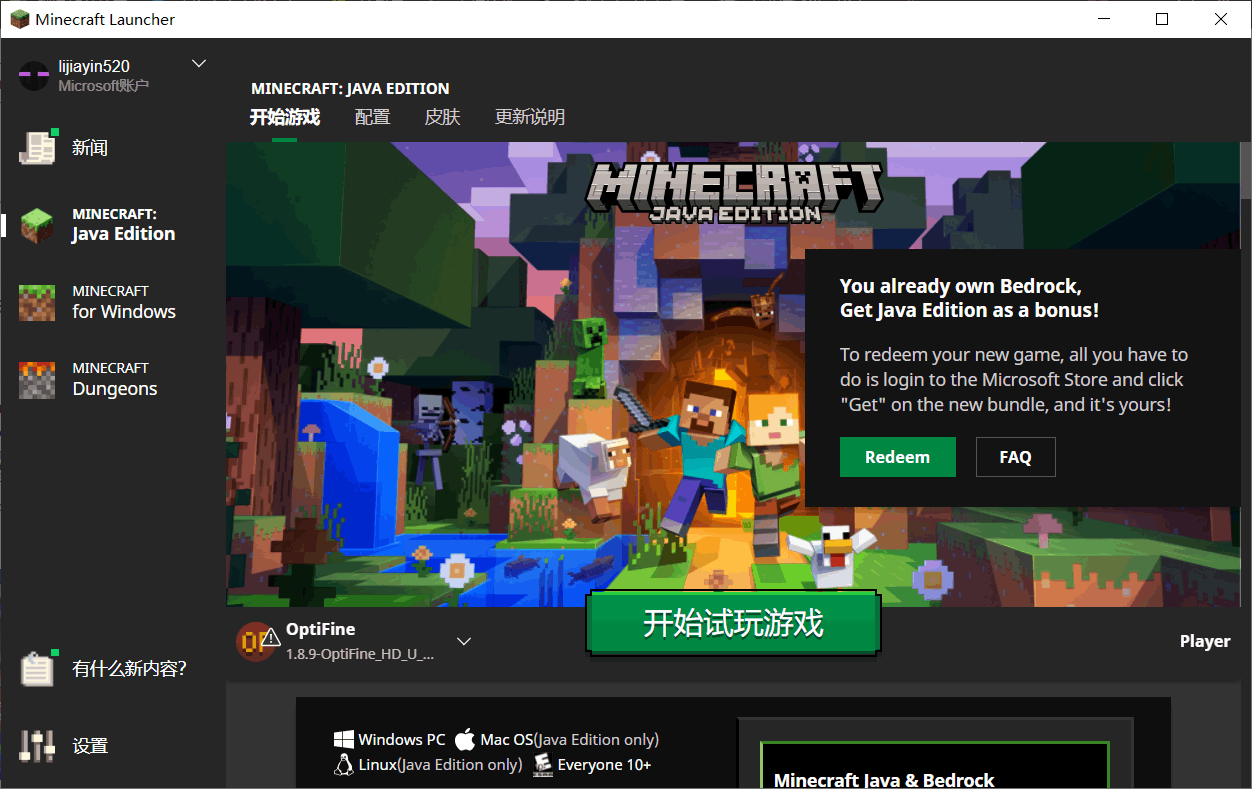This screenshot has height=789, width=1252.
Task: Expand the lijiayin520 account dropdown
Action: (x=199, y=64)
